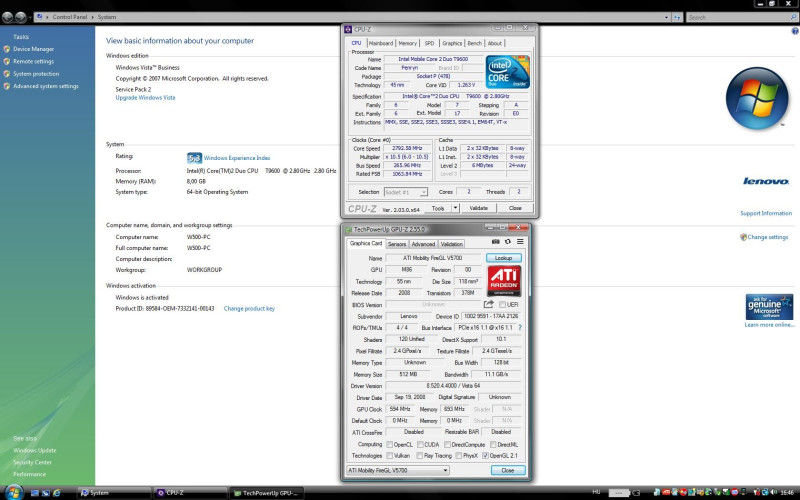The height and width of the screenshot is (500, 800).
Task: Toggle the Ray Tracing checkbox
Action: (x=419, y=456)
